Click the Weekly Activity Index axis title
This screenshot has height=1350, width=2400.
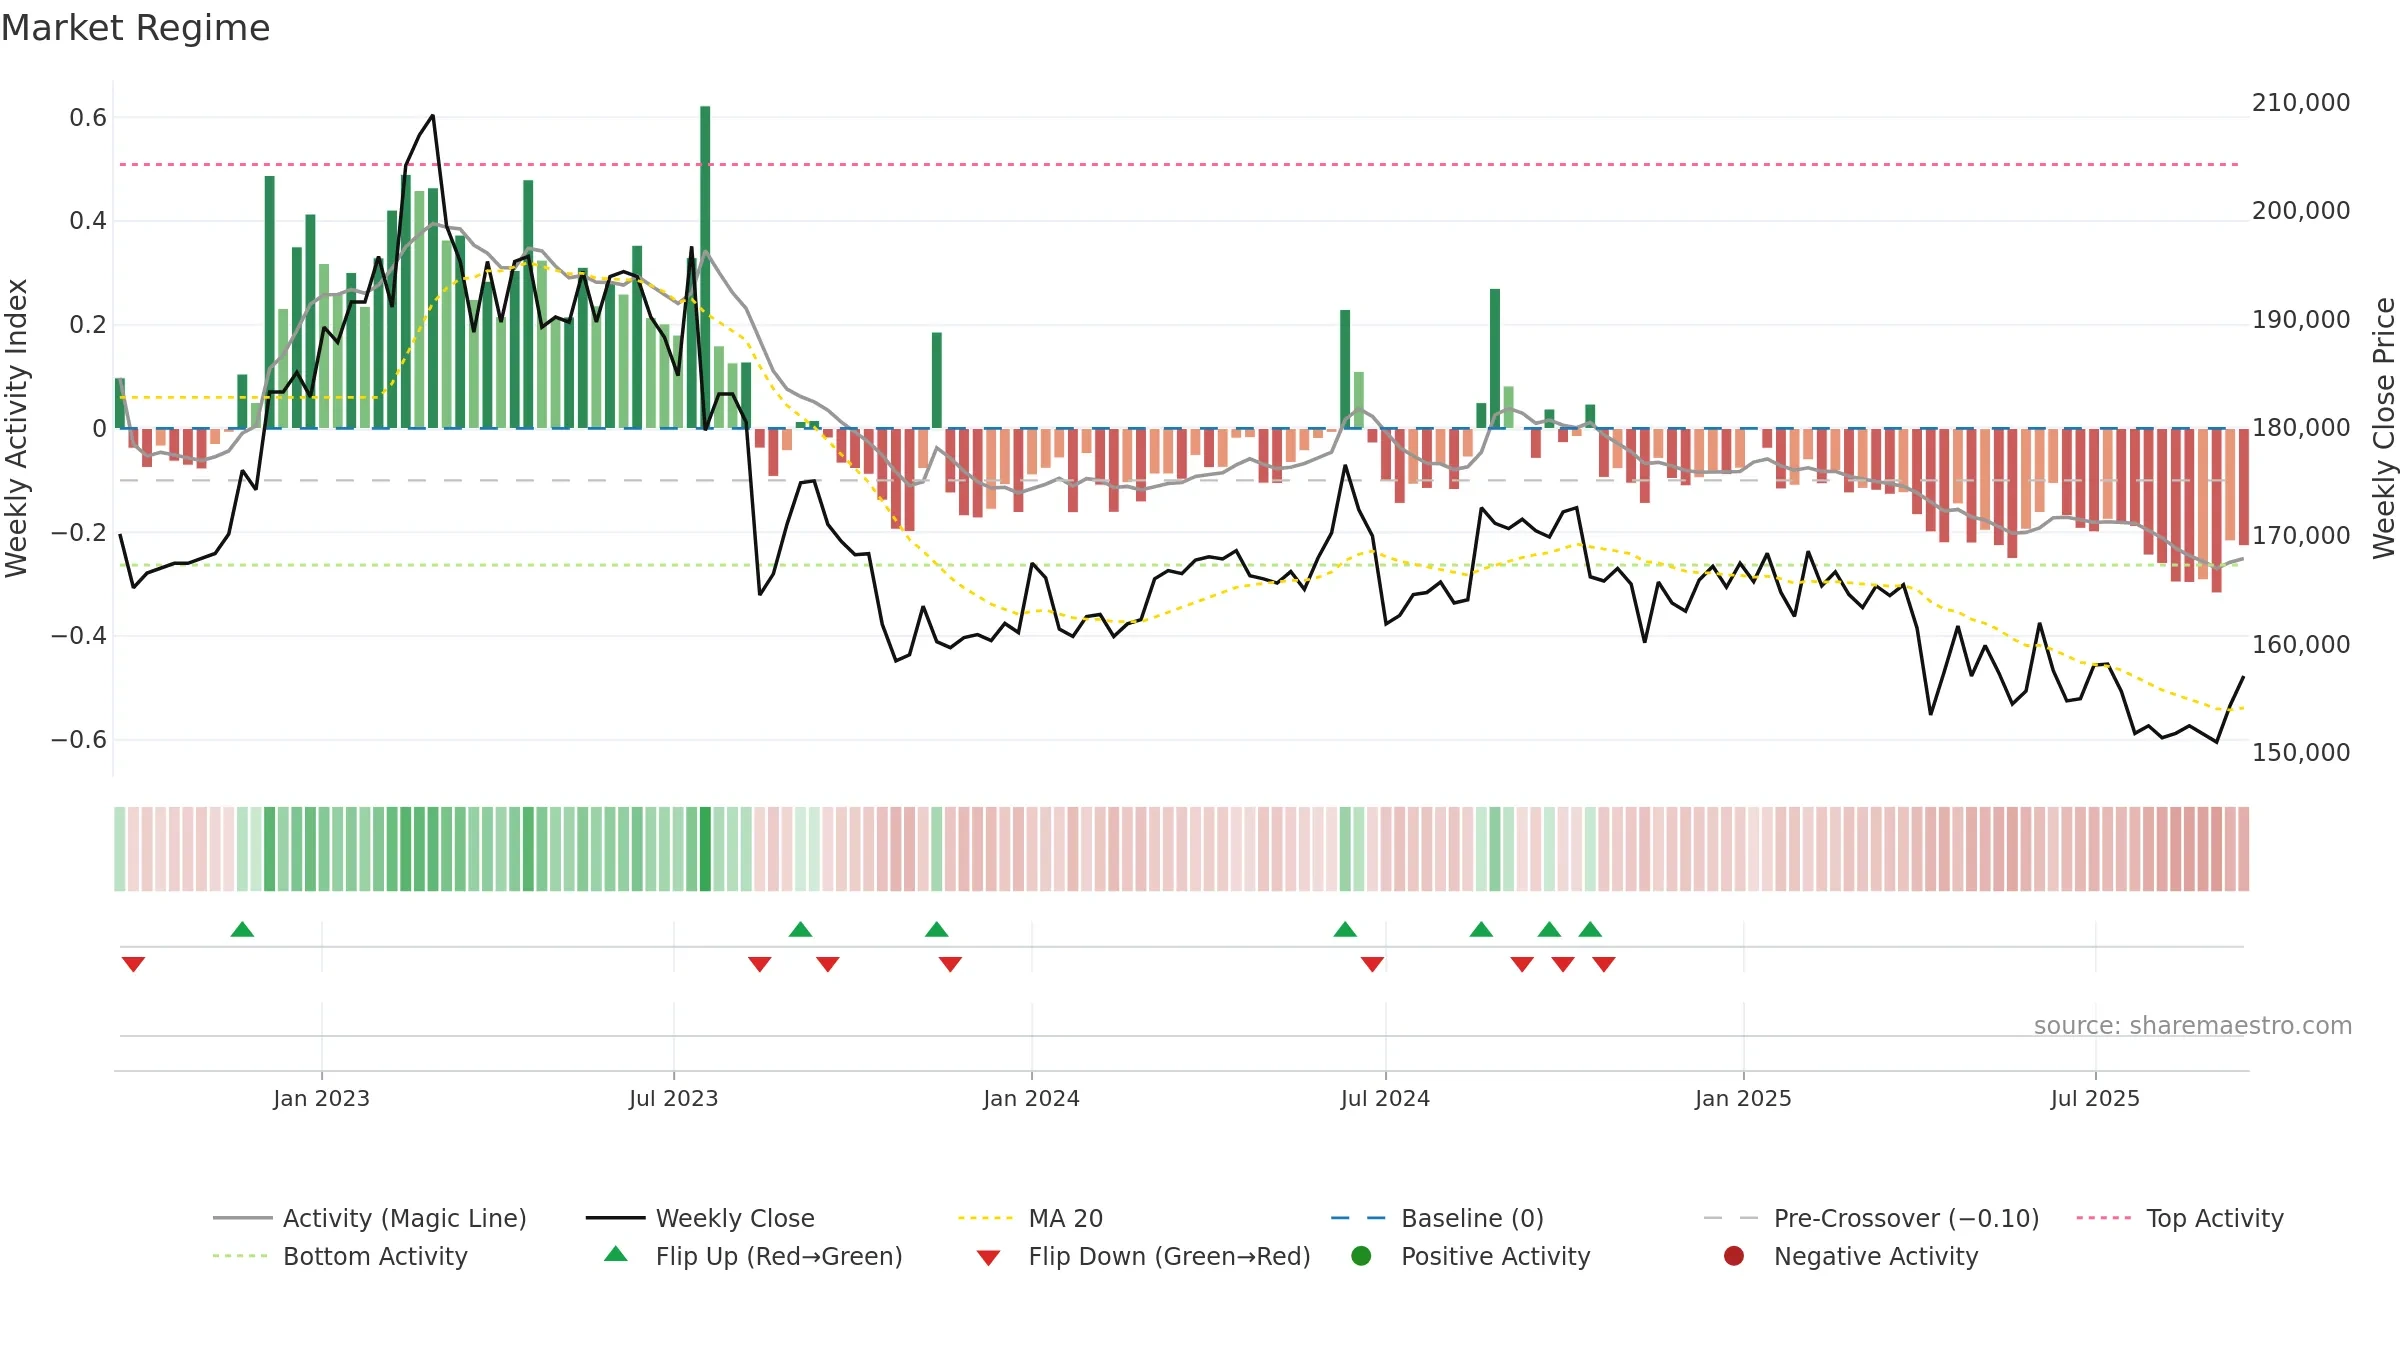coord(17,428)
